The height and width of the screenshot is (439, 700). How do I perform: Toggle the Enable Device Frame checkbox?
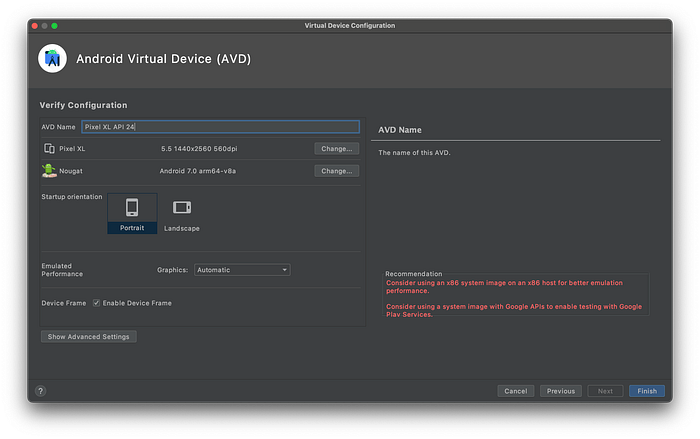pyautogui.click(x=96, y=303)
